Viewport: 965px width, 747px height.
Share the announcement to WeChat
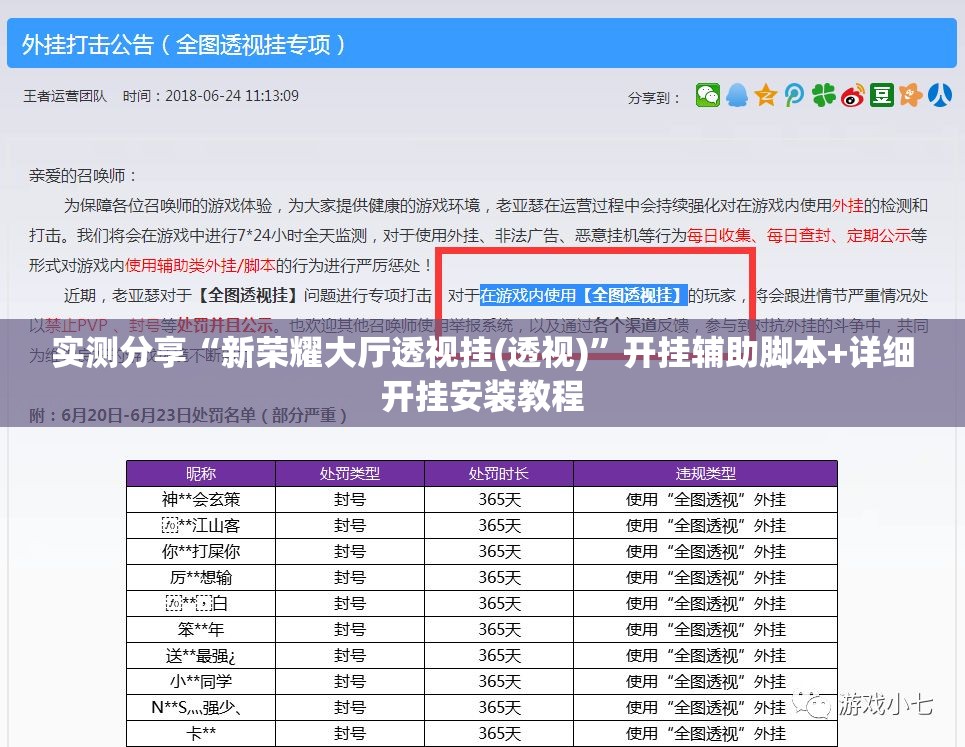point(708,95)
